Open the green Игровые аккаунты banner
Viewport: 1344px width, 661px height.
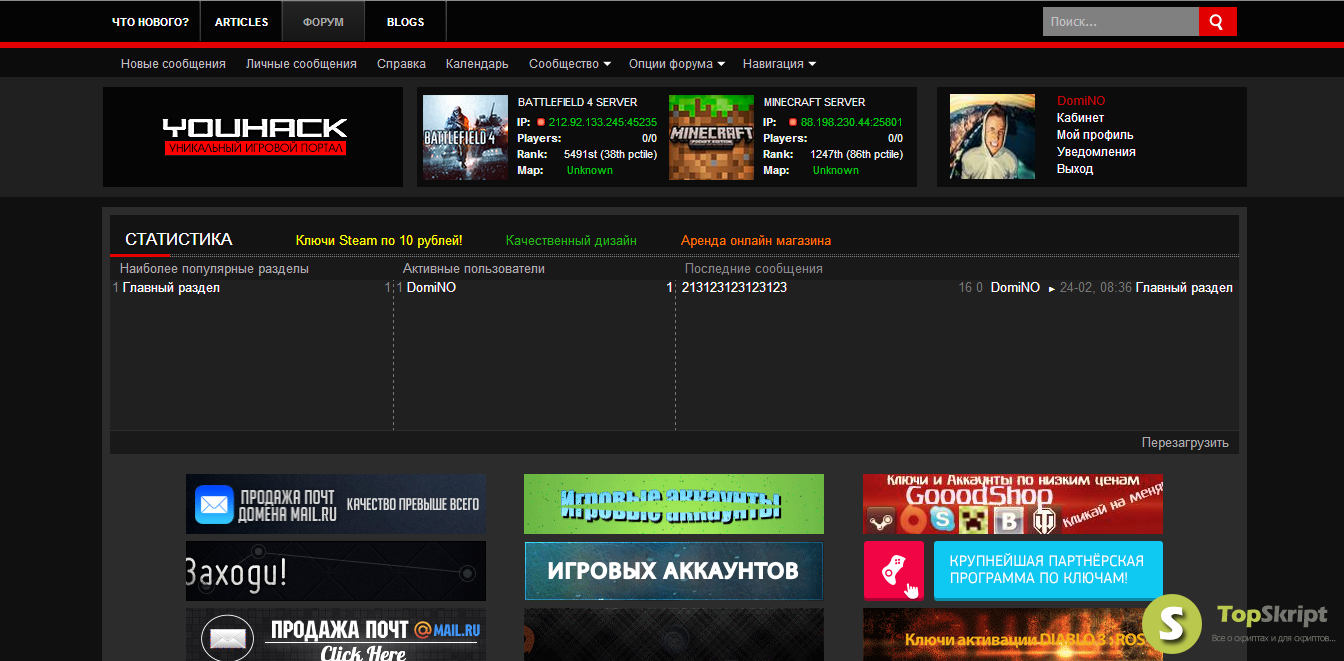(x=674, y=503)
